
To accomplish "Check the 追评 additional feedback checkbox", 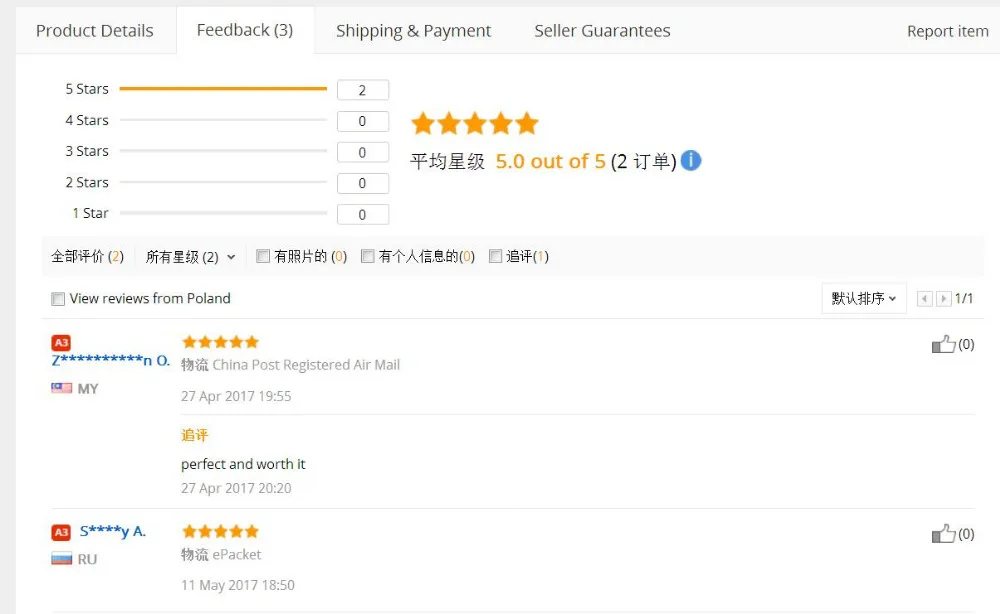I will pos(495,257).
